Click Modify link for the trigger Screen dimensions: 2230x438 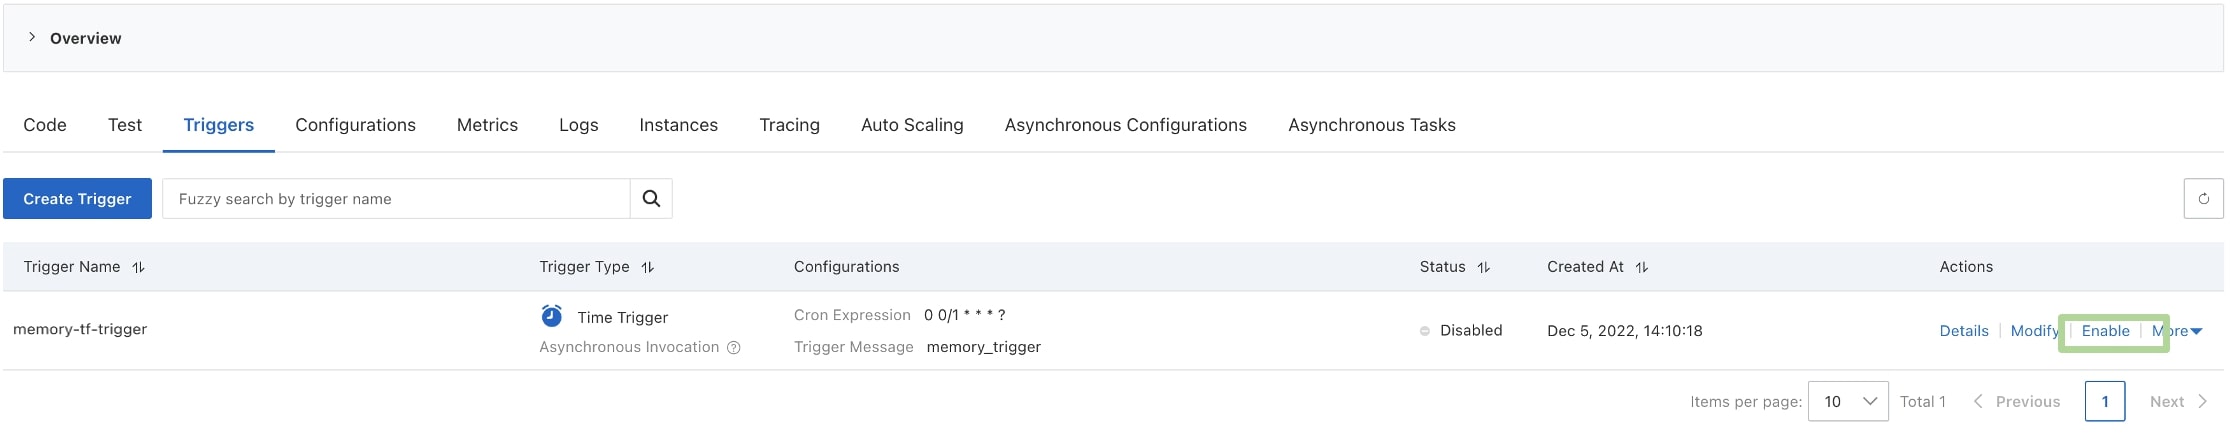click(2035, 331)
